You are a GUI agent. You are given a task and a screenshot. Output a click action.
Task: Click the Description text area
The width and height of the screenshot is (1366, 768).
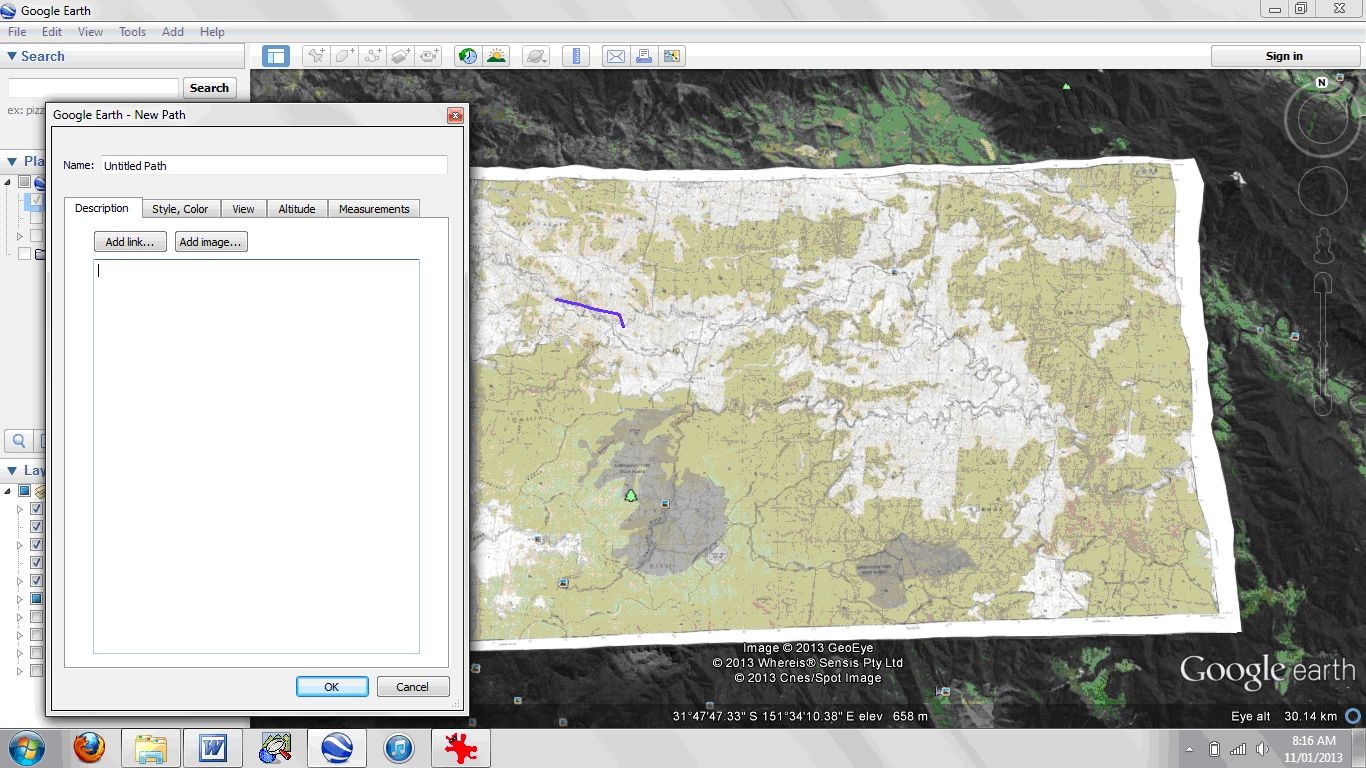point(256,456)
